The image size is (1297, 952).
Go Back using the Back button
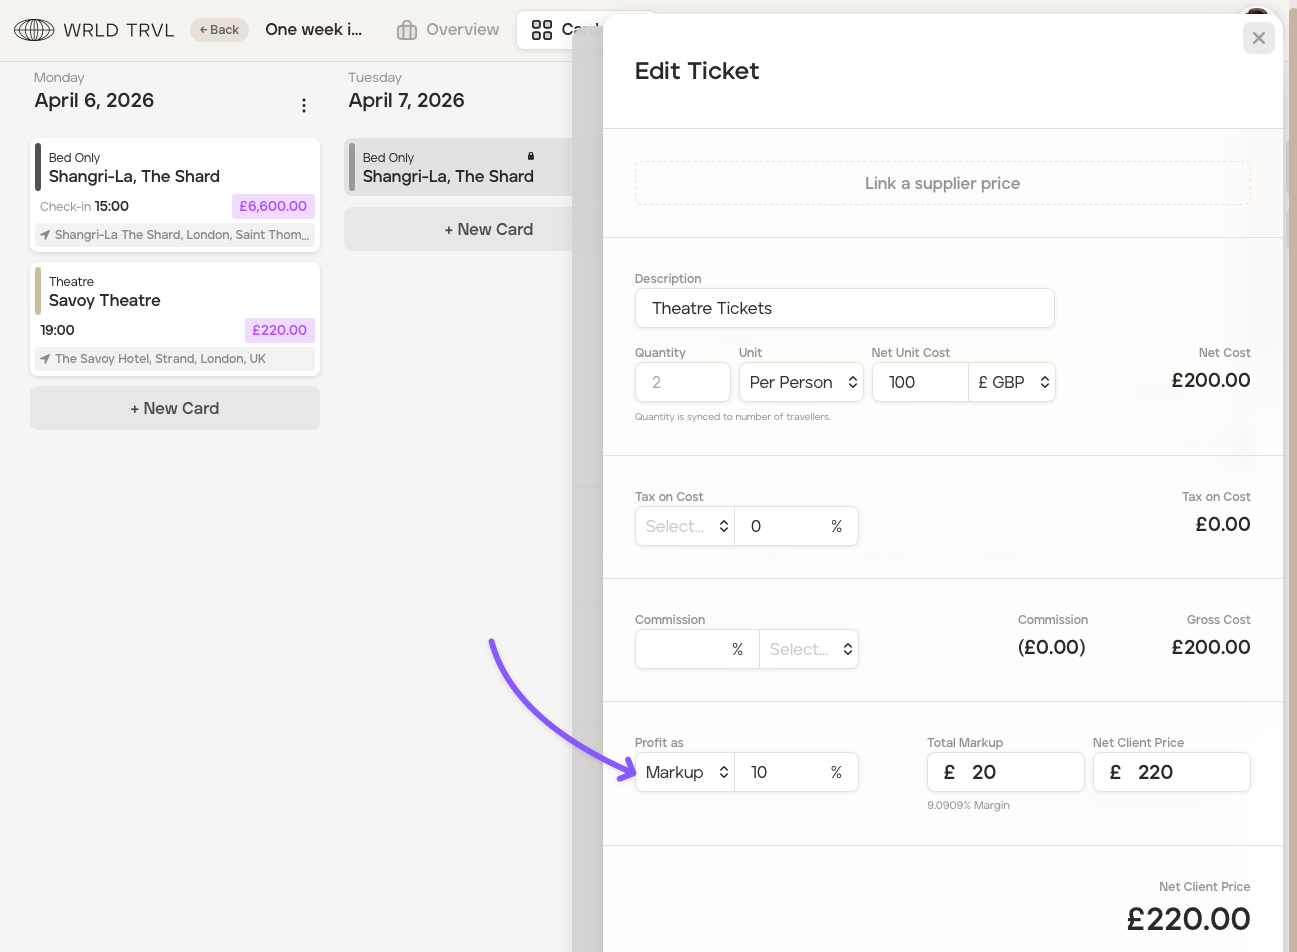(219, 30)
